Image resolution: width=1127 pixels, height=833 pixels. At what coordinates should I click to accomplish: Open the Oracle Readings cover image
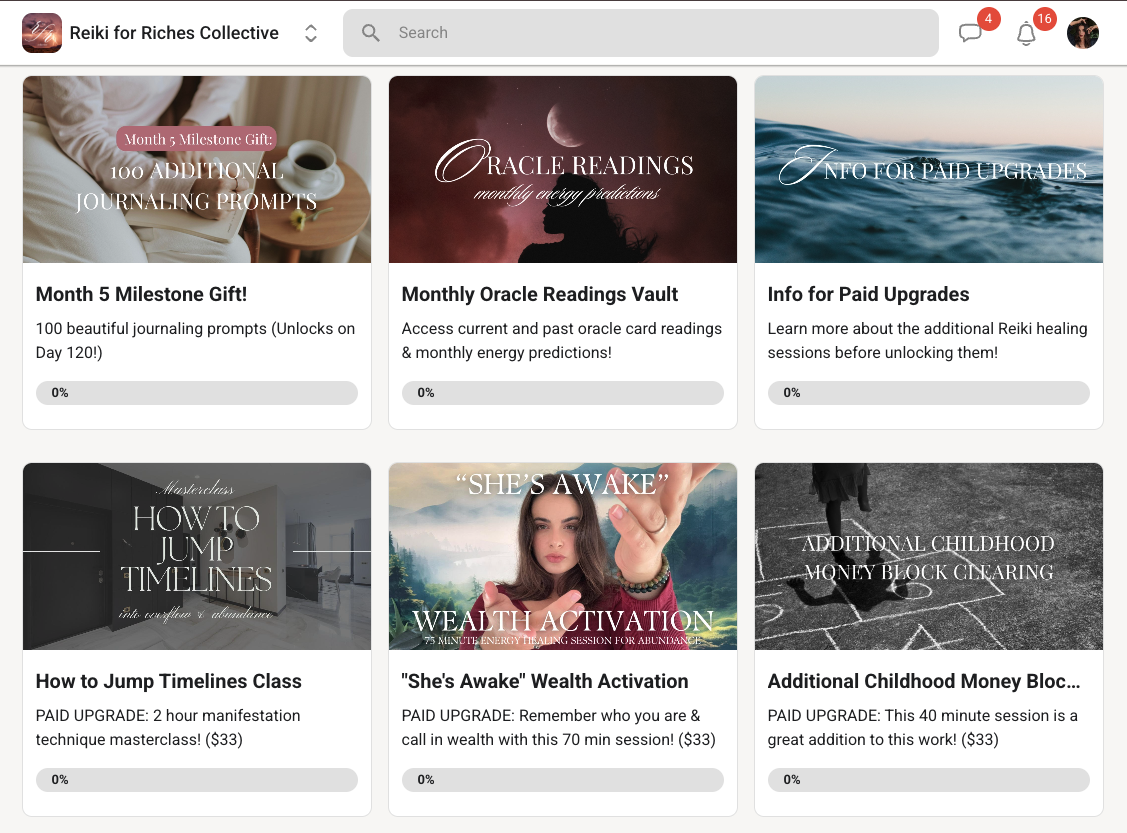tap(563, 170)
